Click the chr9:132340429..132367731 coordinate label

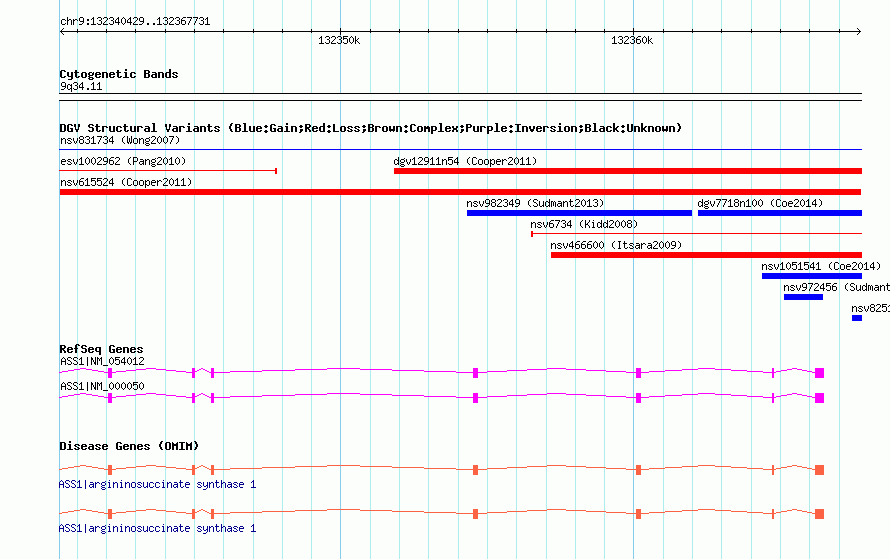click(x=135, y=22)
